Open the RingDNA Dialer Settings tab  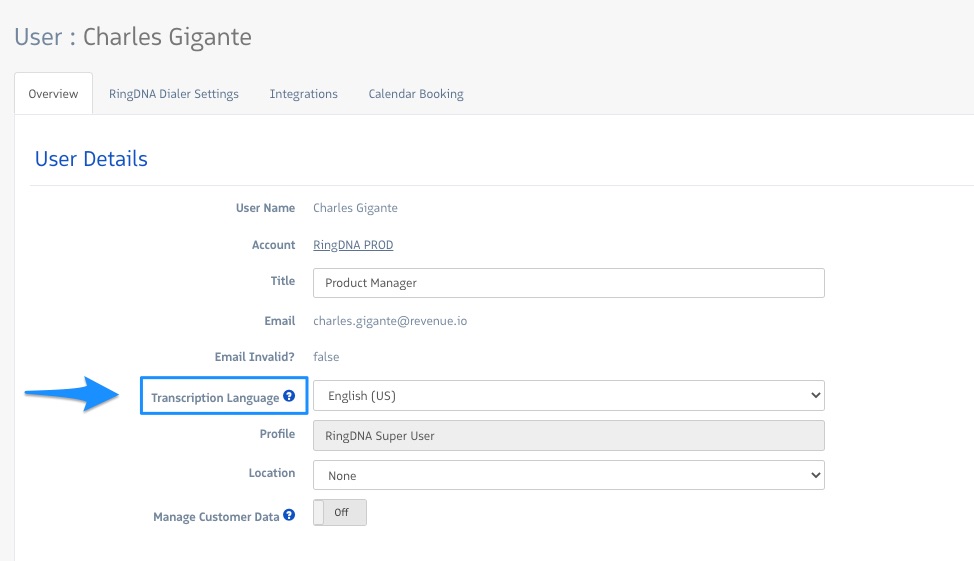point(174,94)
